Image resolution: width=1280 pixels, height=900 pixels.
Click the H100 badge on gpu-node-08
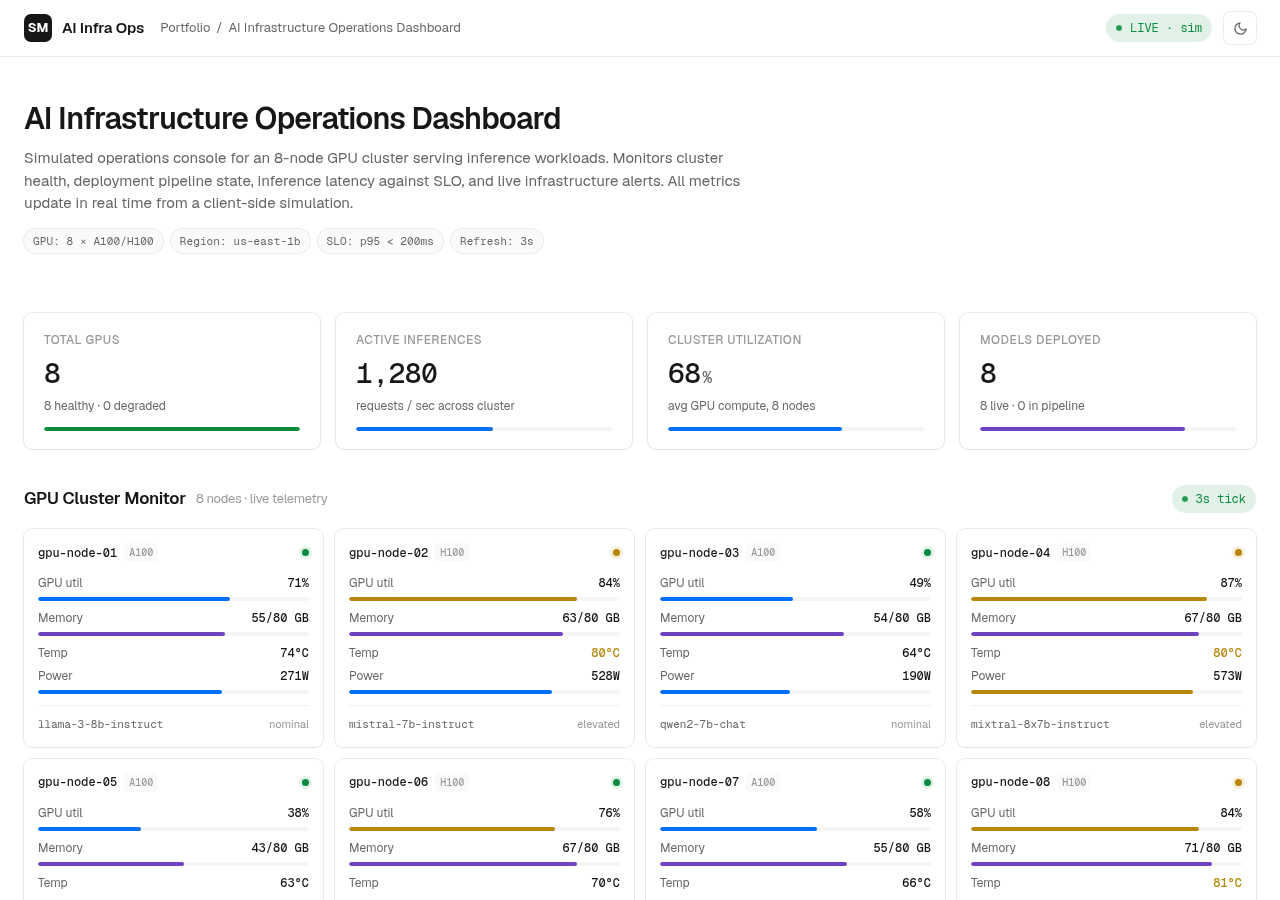tap(1074, 783)
